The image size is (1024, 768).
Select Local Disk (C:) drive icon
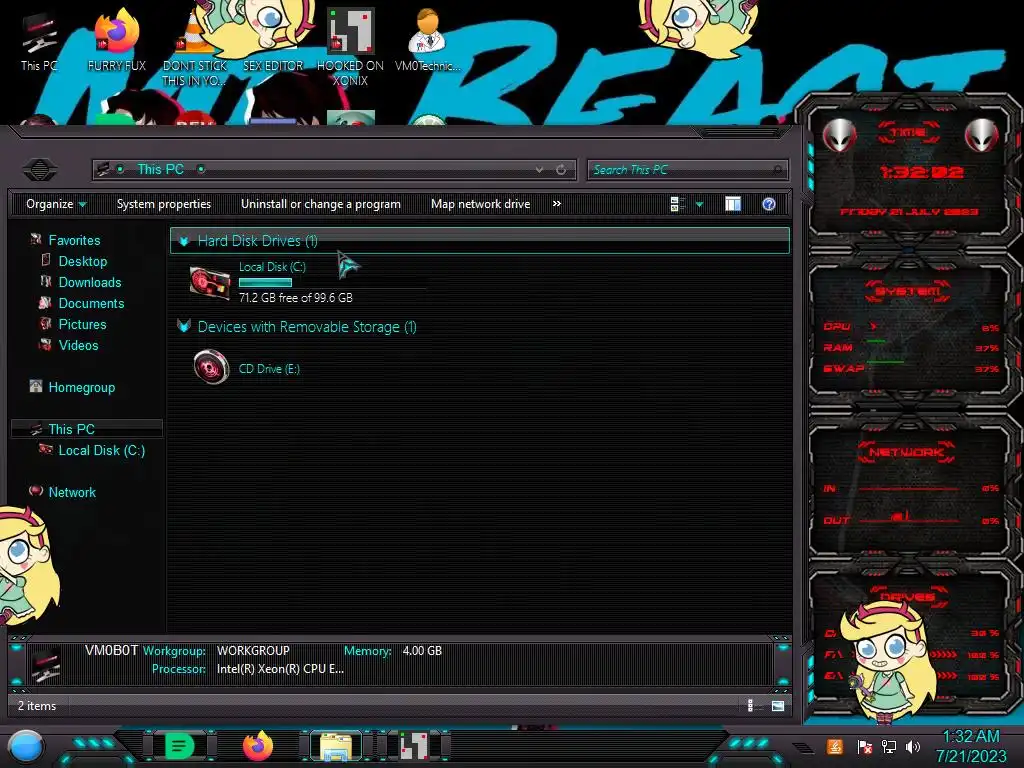click(x=210, y=282)
